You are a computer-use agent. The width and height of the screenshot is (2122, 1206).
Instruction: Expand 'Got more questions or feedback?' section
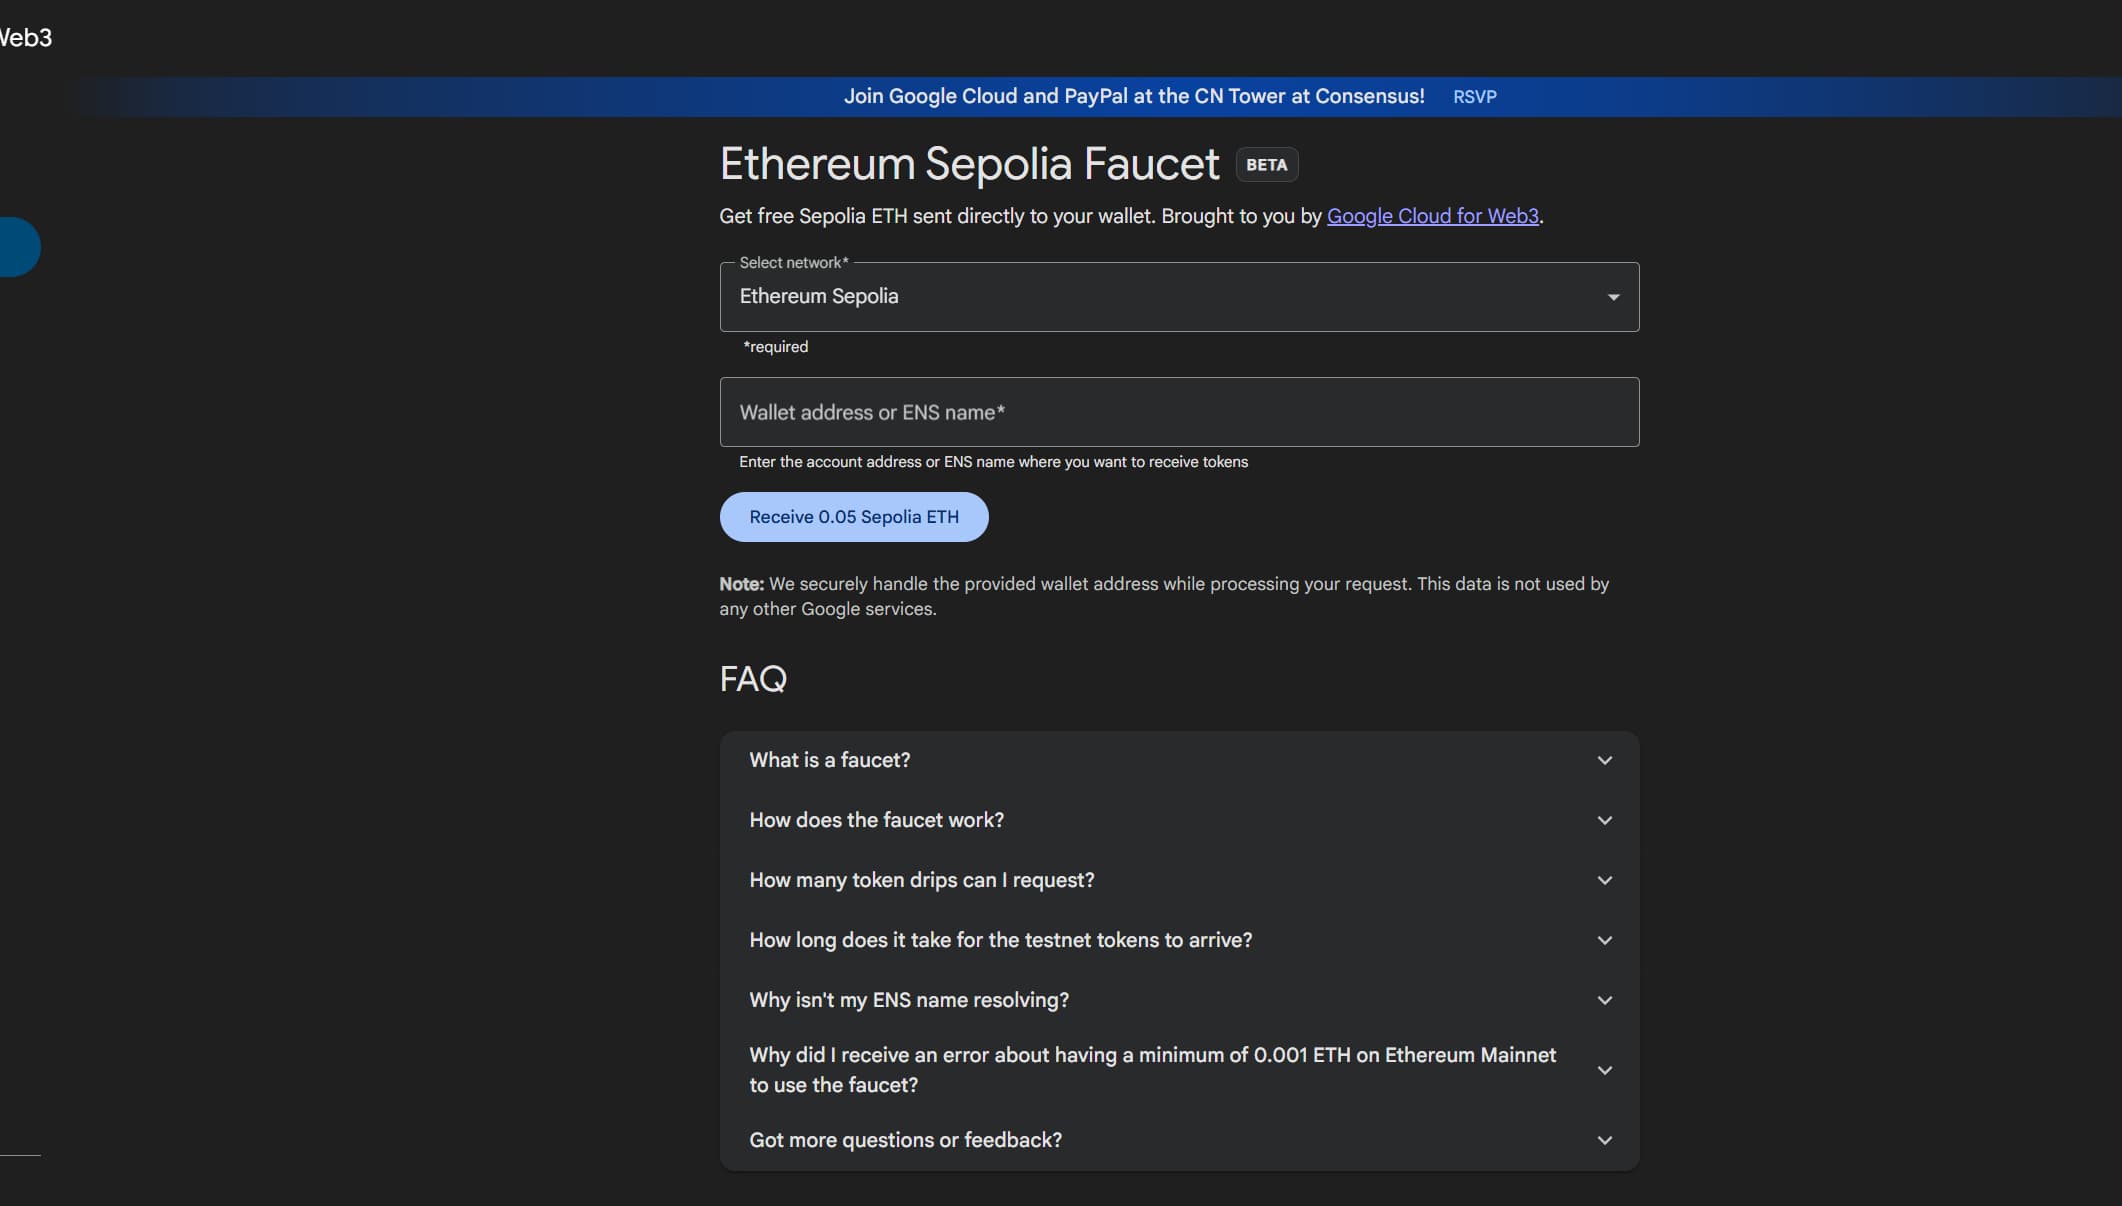tap(1178, 1140)
